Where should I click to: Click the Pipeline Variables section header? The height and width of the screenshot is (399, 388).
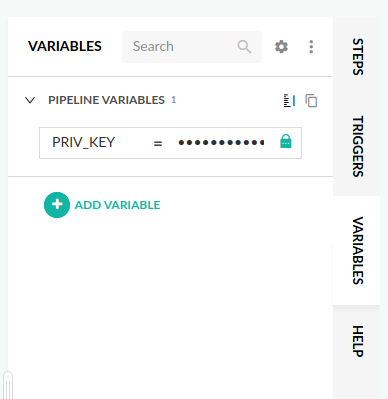pos(106,100)
